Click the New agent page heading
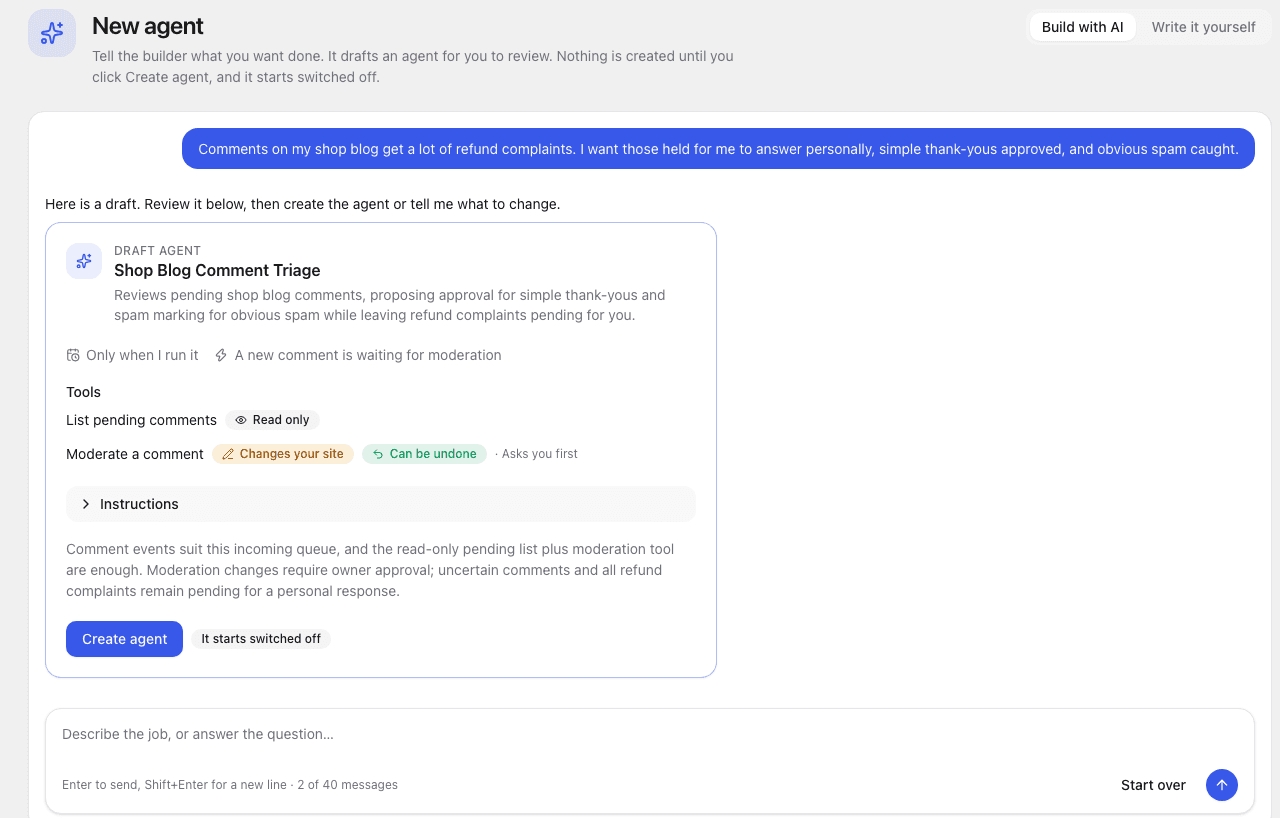Viewport: 1280px width, 818px height. [x=148, y=26]
